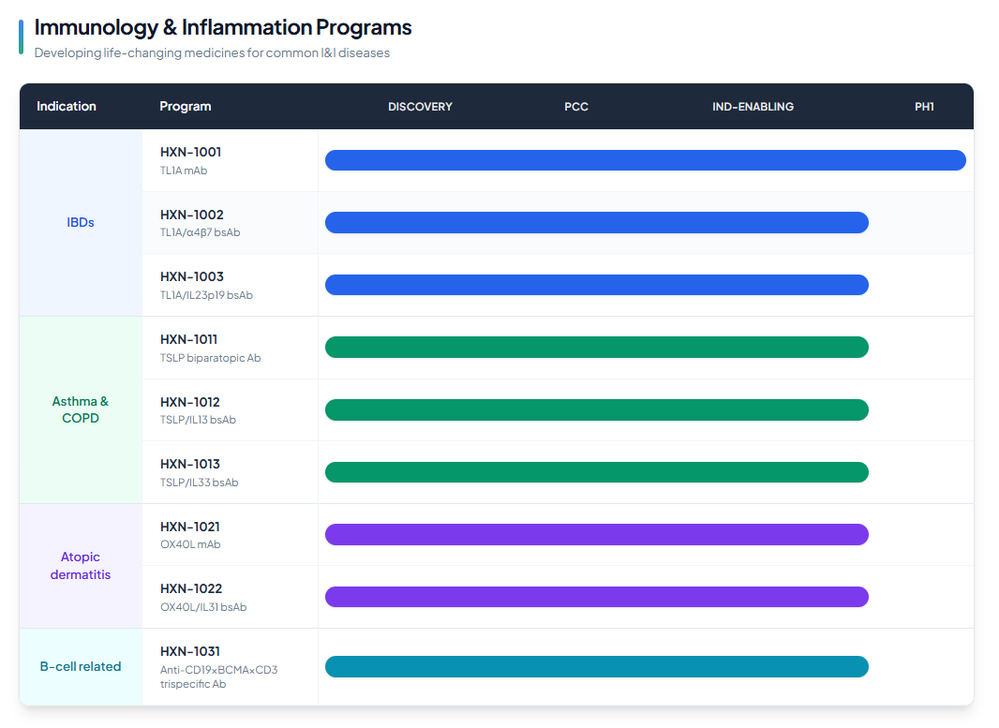The width and height of the screenshot is (999, 728).
Task: Open the HXN-1013 TSLP/IL33 bsAb entry
Action: point(190,464)
